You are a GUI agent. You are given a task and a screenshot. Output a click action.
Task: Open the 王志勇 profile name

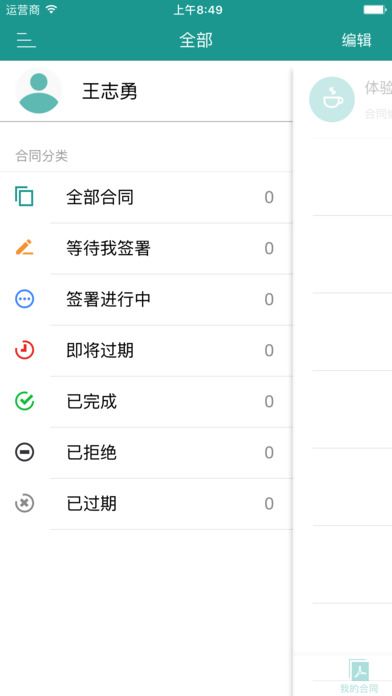click(110, 91)
